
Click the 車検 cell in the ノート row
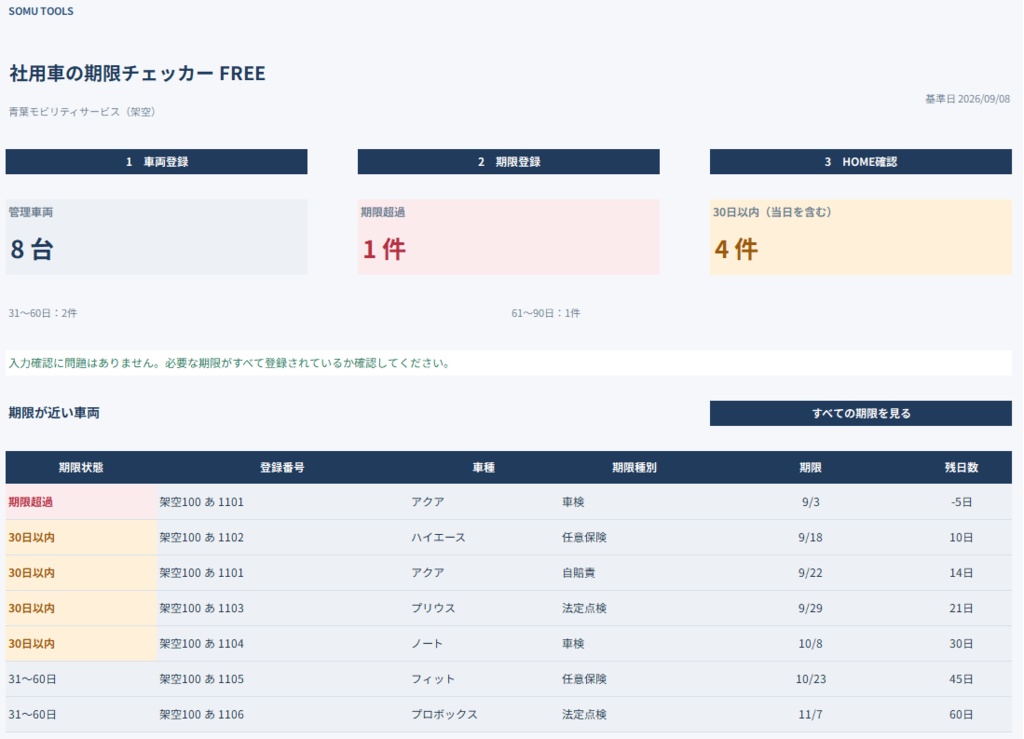(x=573, y=643)
